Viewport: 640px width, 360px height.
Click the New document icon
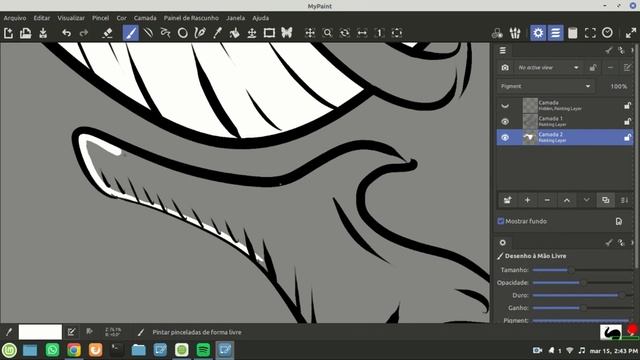pyautogui.click(x=9, y=33)
